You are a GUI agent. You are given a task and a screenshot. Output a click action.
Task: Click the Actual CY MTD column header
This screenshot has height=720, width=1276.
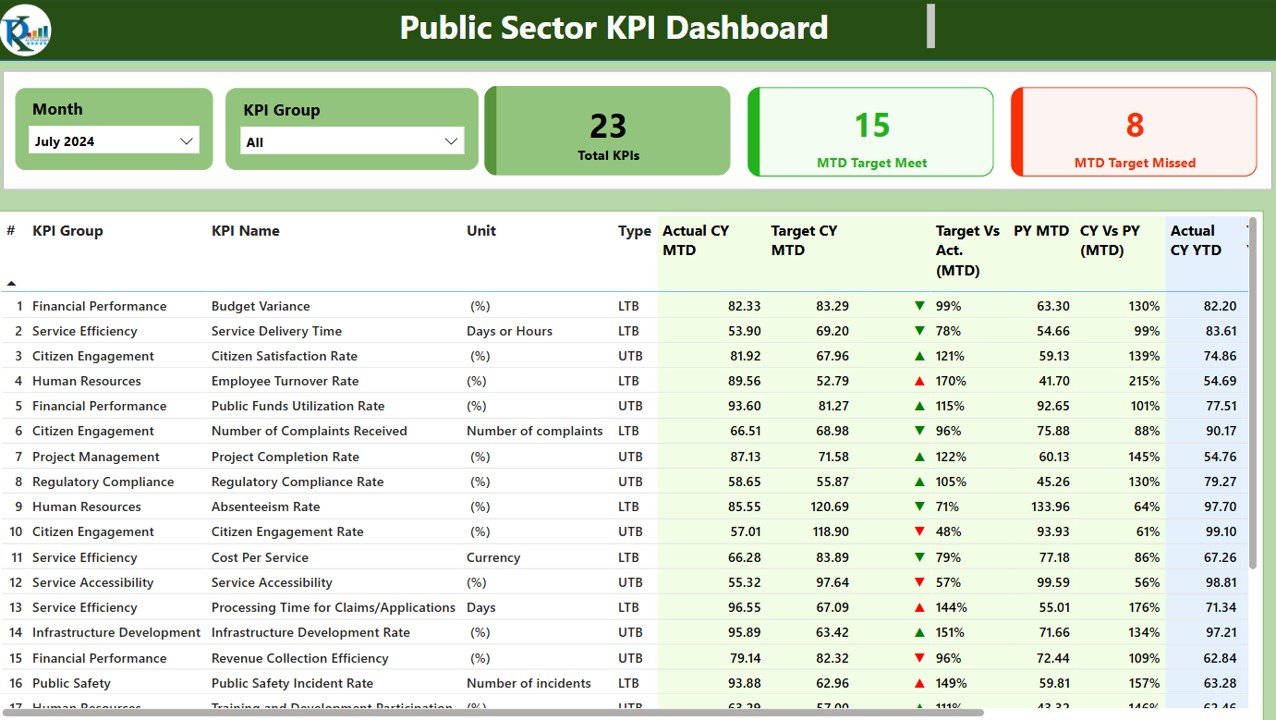[x=695, y=240]
